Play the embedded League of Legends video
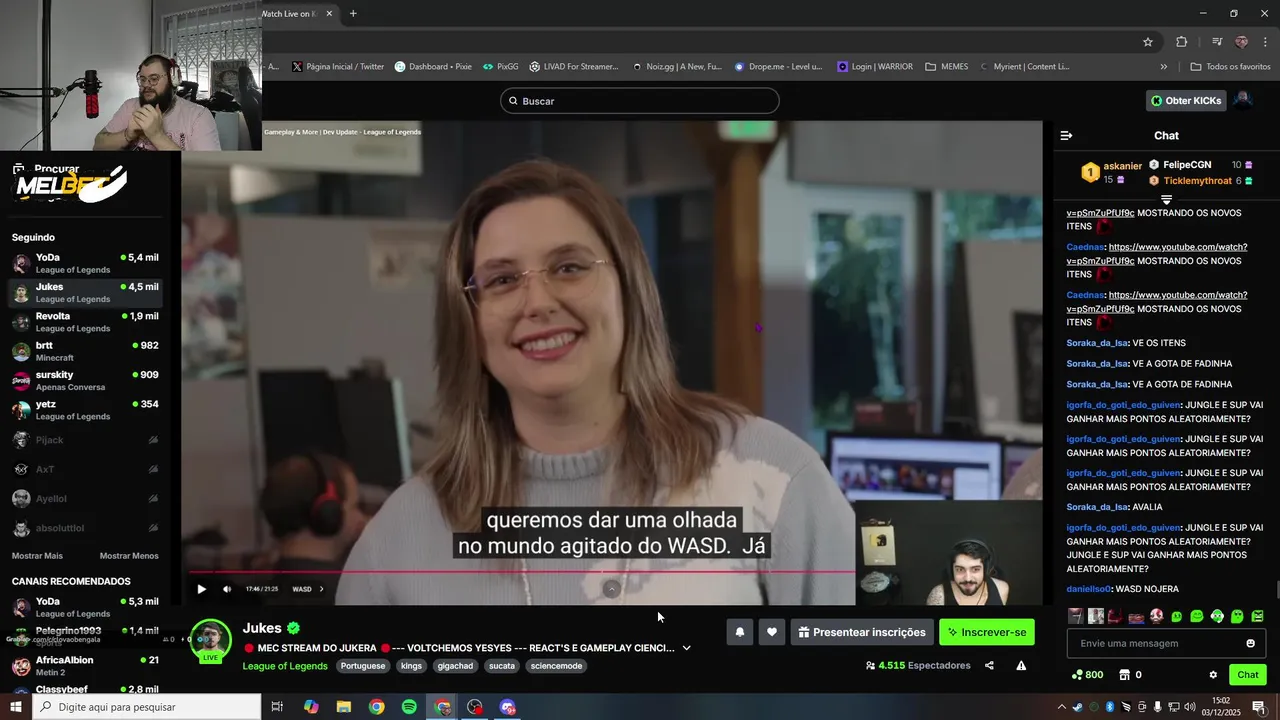This screenshot has width=1280, height=720. pyautogui.click(x=201, y=589)
